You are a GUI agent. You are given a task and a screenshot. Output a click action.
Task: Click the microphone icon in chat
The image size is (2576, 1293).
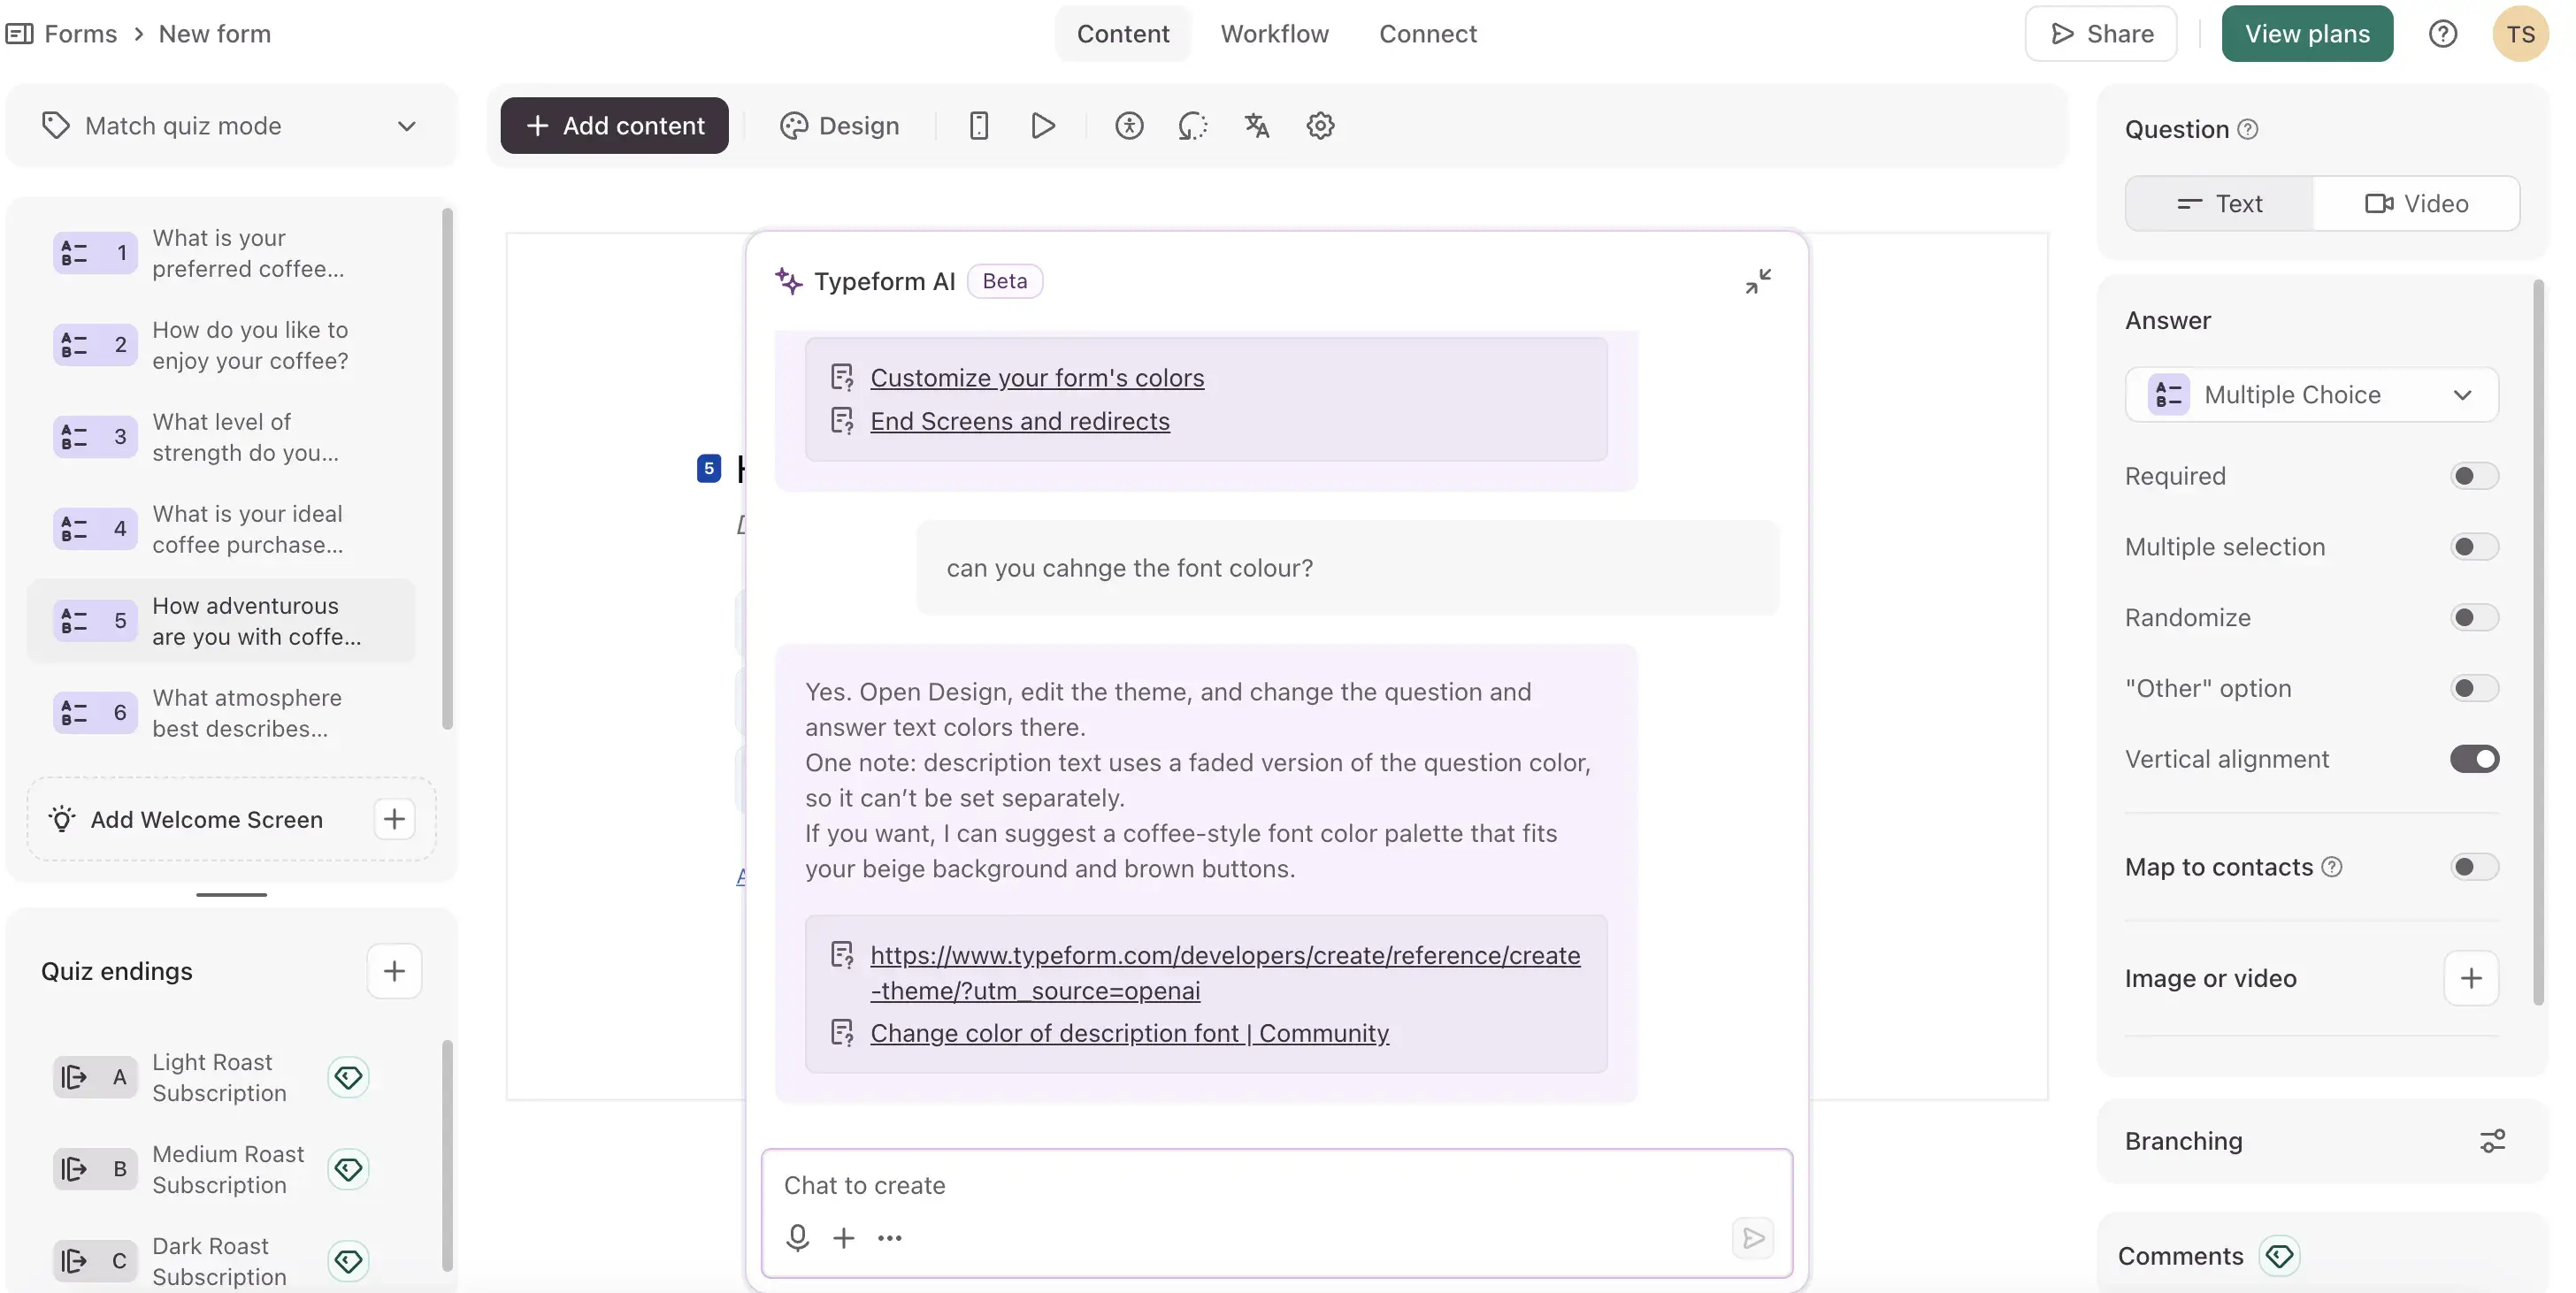point(797,1238)
